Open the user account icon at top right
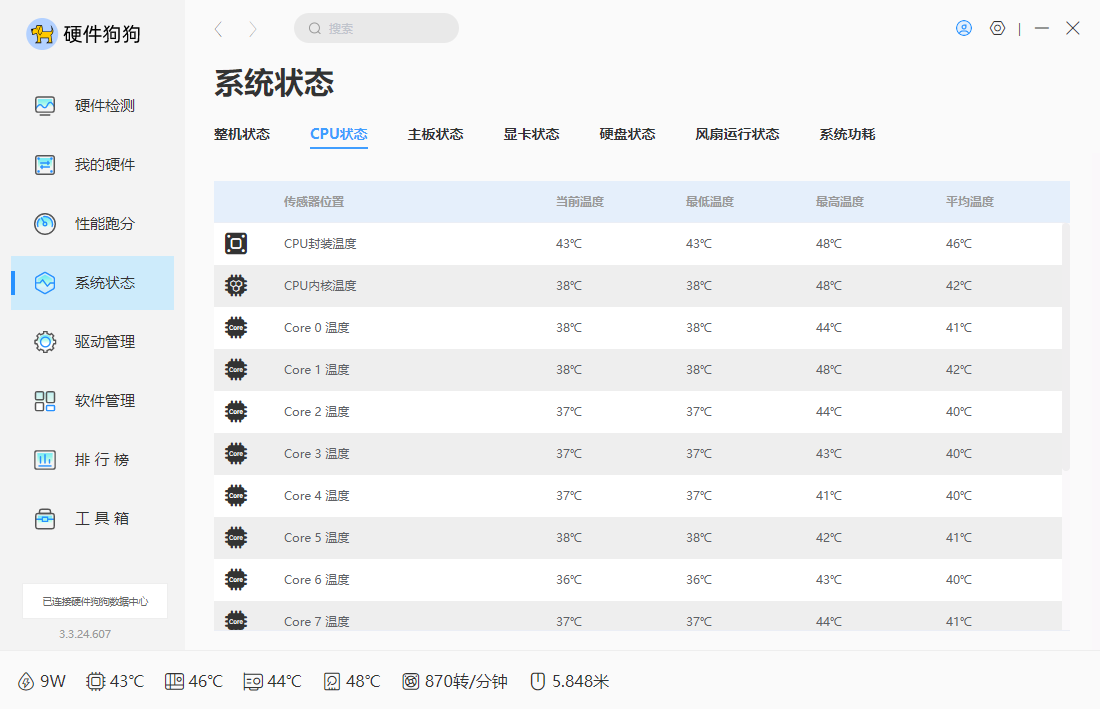This screenshot has height=709, width=1100. point(963,28)
